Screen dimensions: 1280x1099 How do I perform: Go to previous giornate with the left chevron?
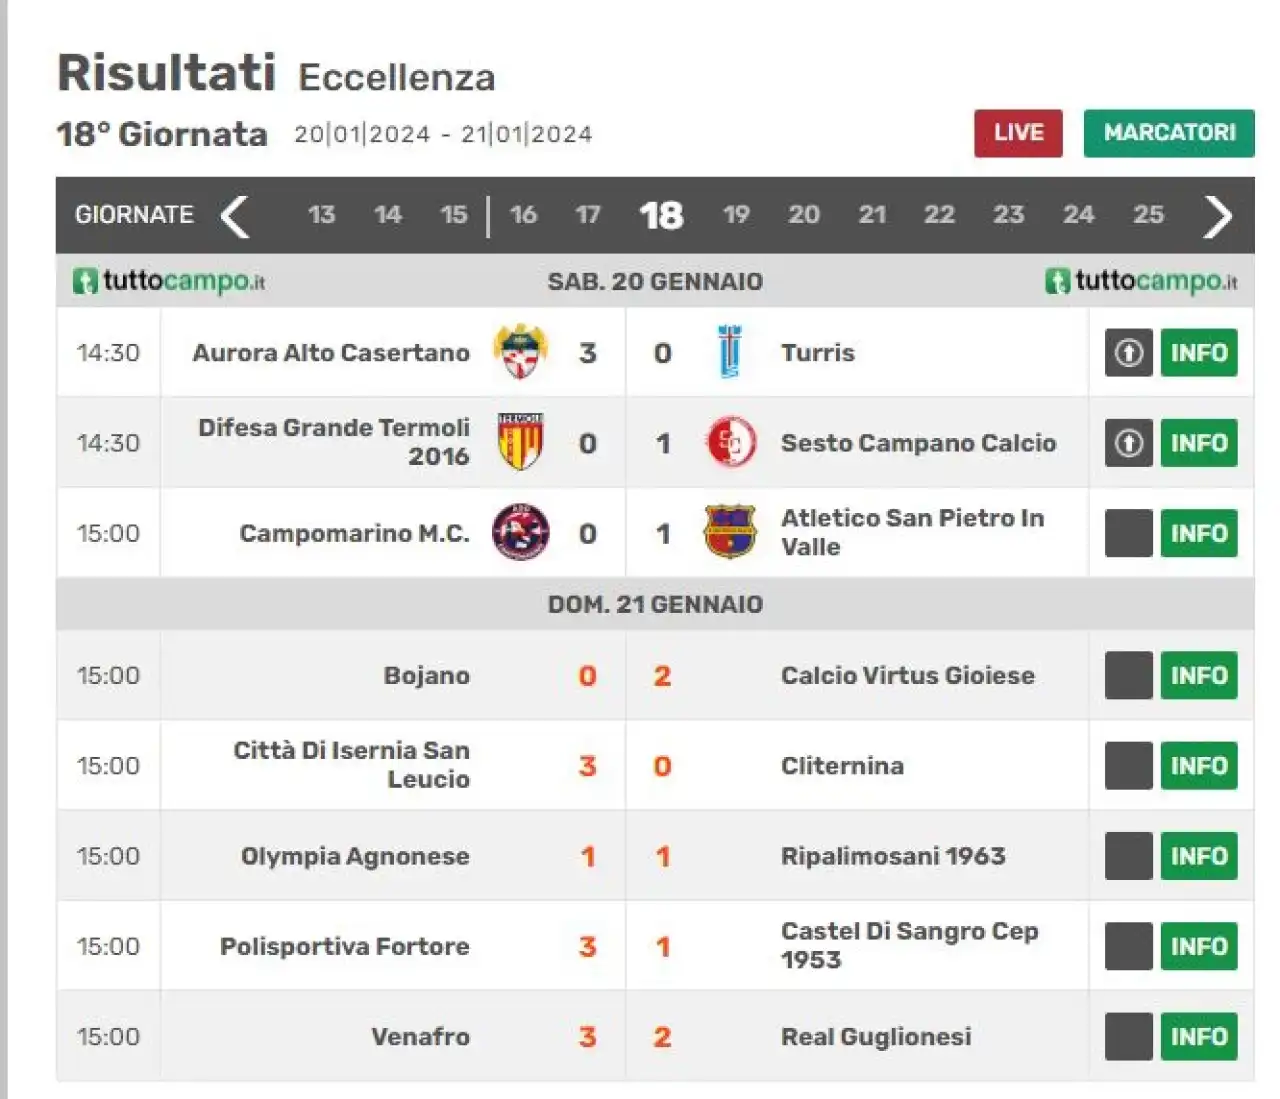coord(235,215)
